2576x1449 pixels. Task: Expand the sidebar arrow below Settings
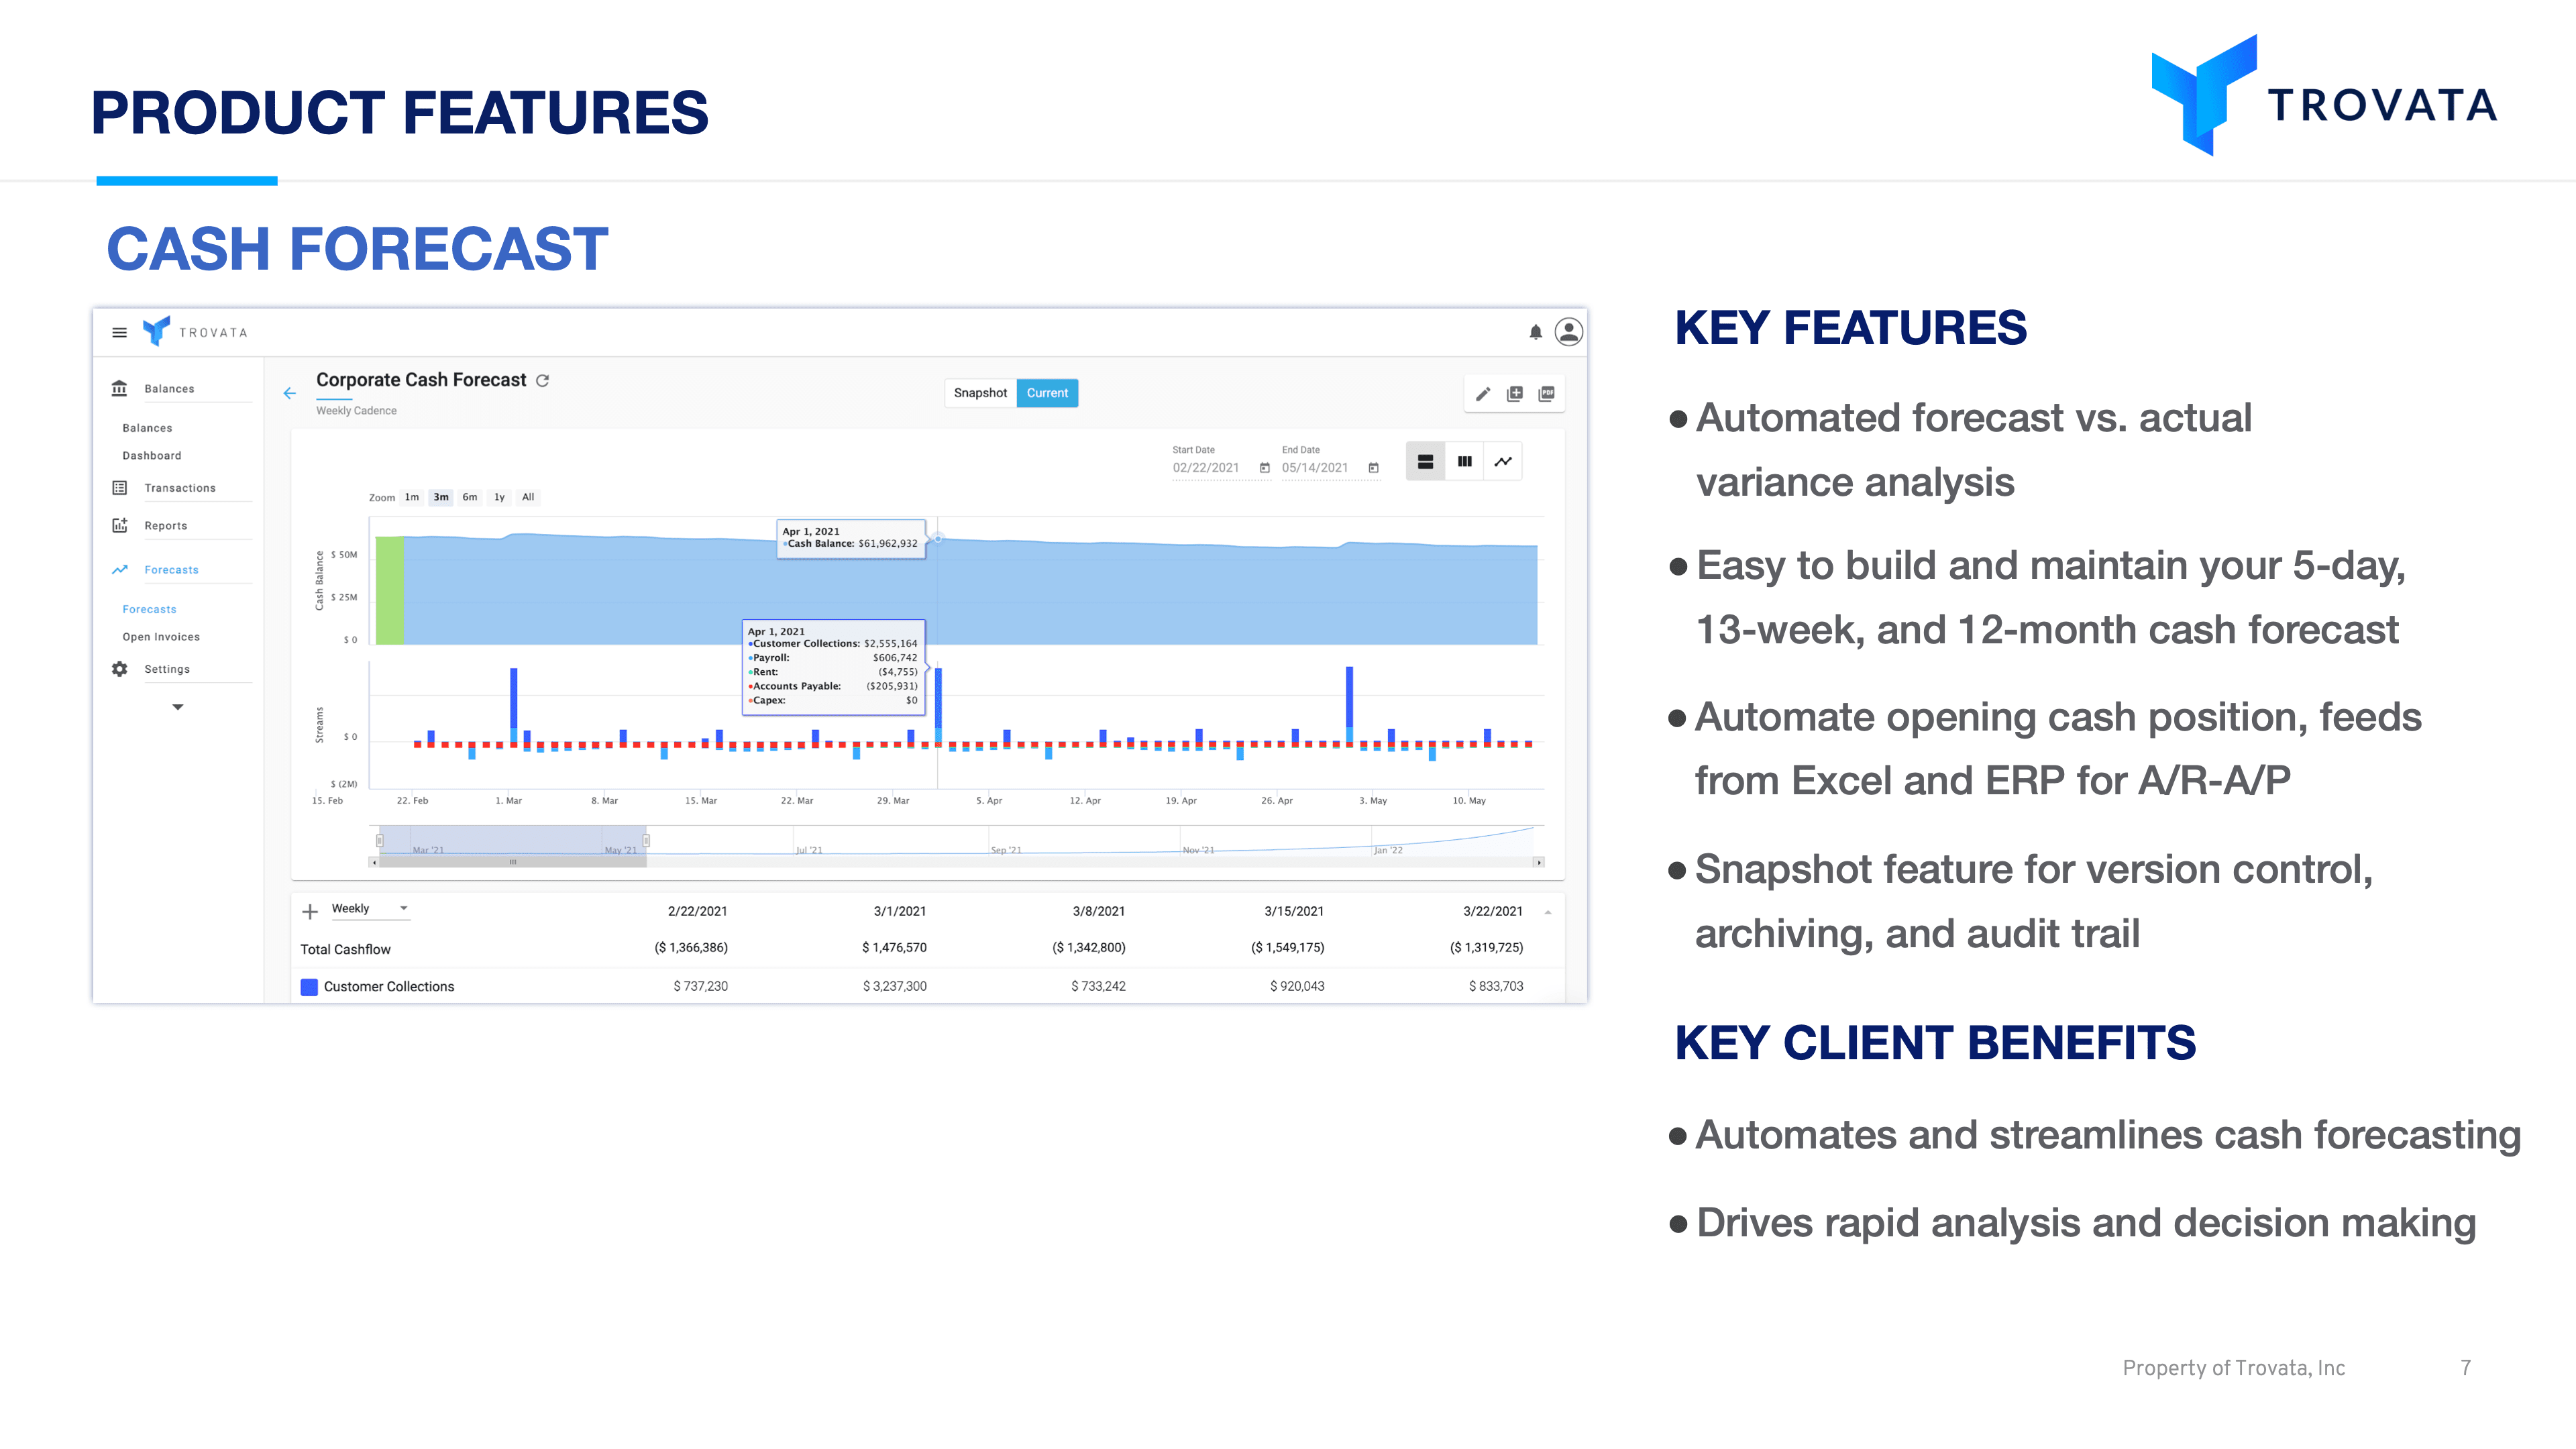(x=177, y=707)
